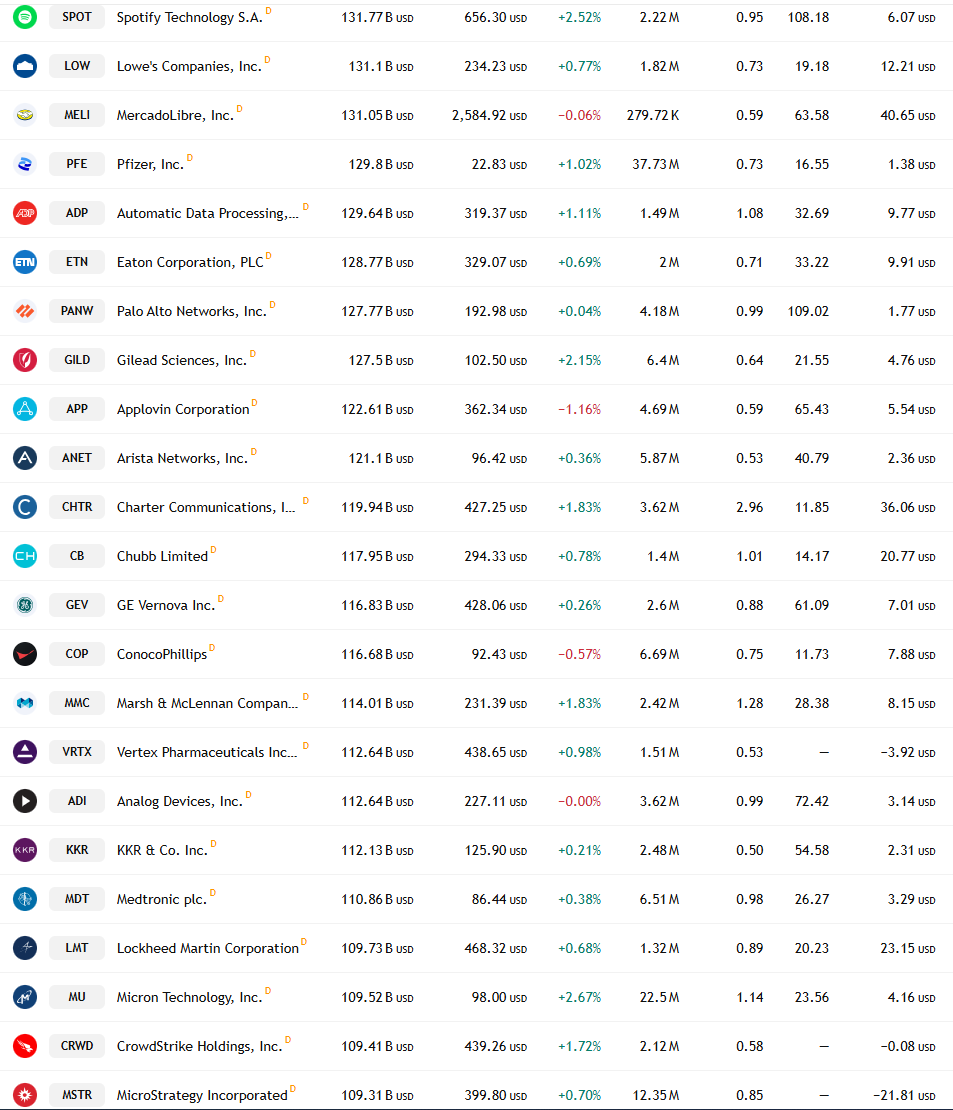This screenshot has height=1110, width=953.
Task: Click the Pfizer logo icon
Action: click(x=25, y=164)
